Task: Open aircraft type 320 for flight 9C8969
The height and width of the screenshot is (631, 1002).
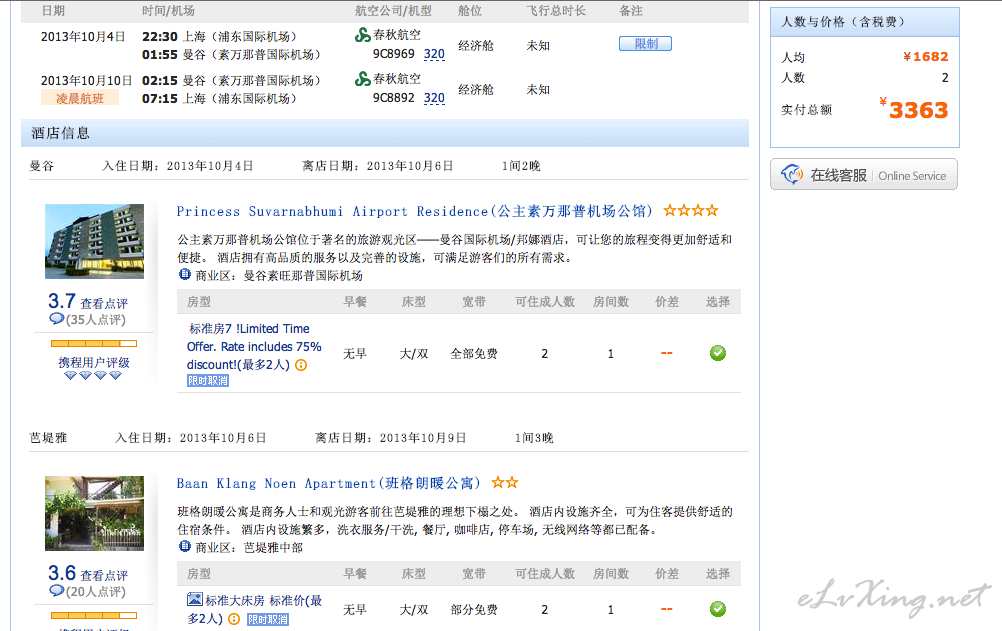Action: coord(435,54)
